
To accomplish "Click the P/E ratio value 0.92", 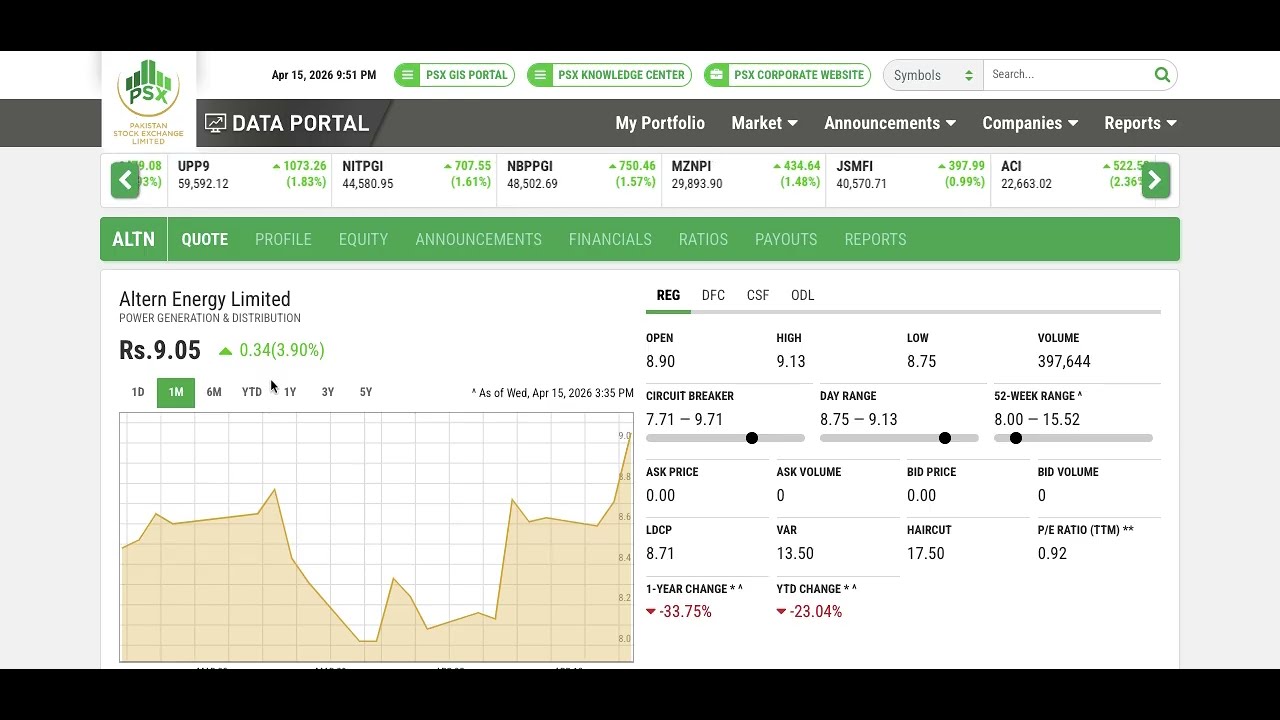I will pyautogui.click(x=1052, y=553).
